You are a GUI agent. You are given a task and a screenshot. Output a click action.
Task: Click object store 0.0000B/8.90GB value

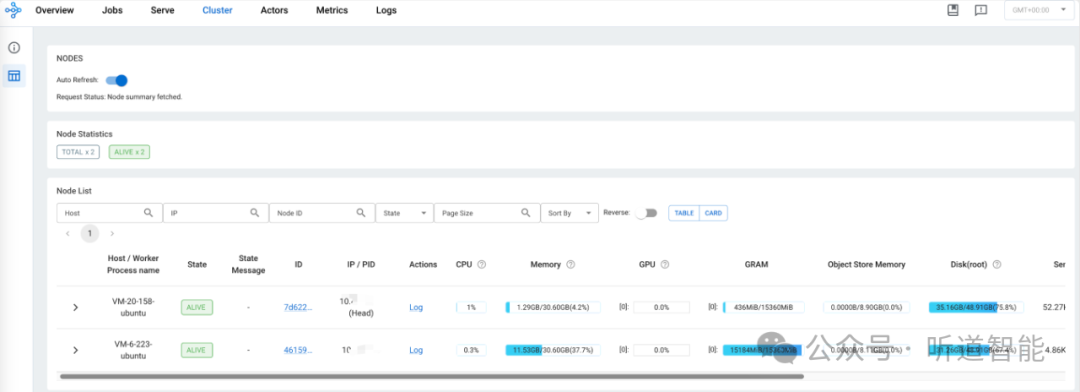point(866,307)
